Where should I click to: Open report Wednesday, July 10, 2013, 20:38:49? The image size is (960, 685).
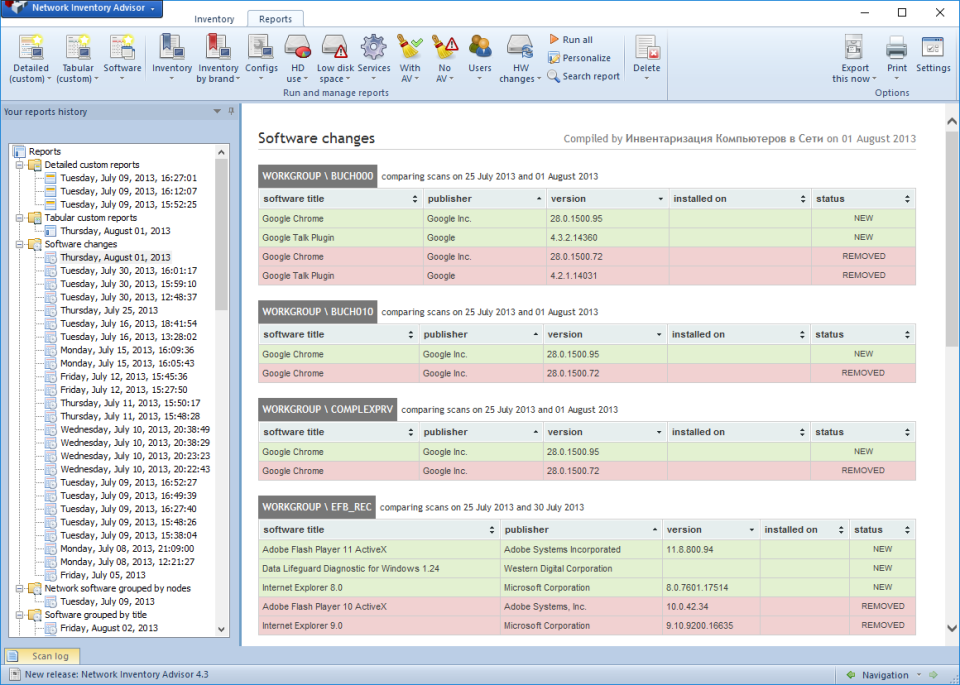135,430
